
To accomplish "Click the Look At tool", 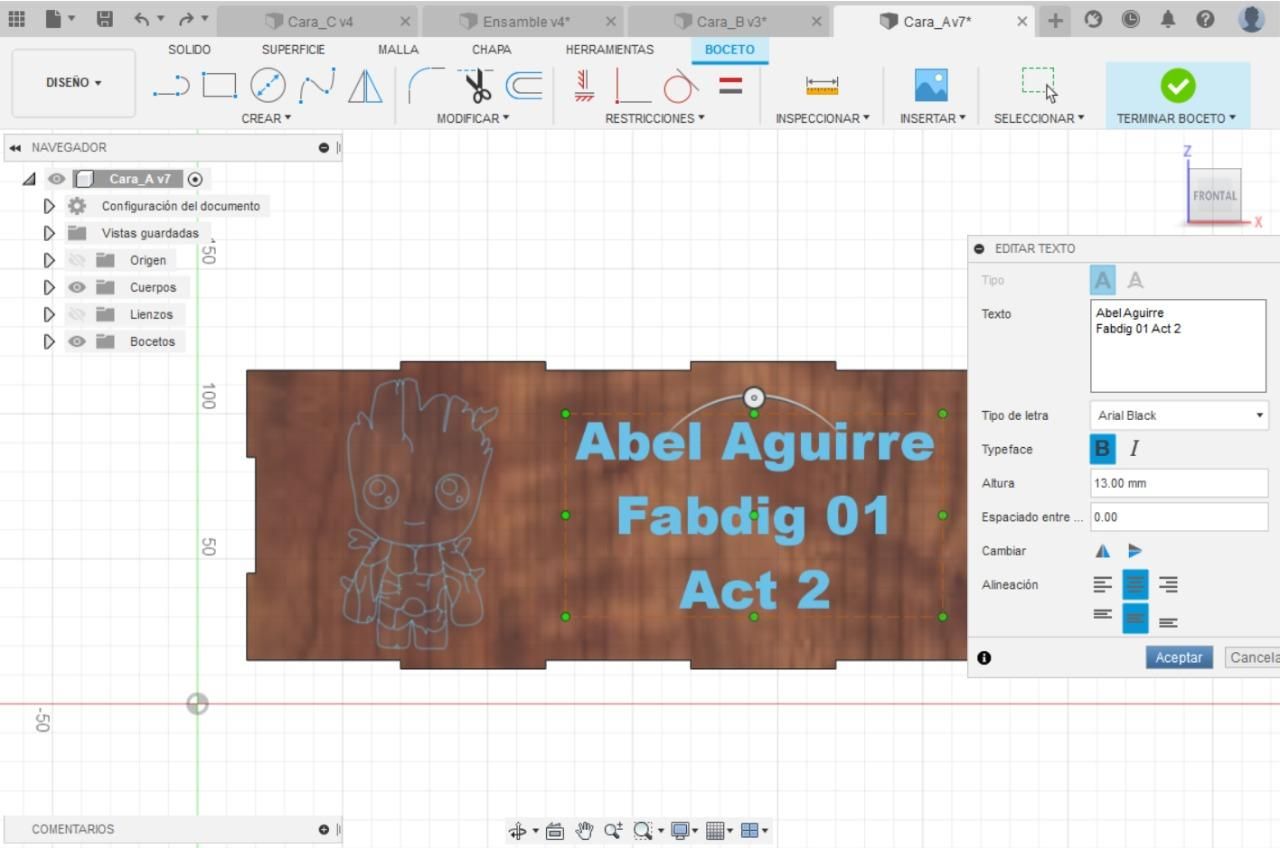I will (x=555, y=830).
